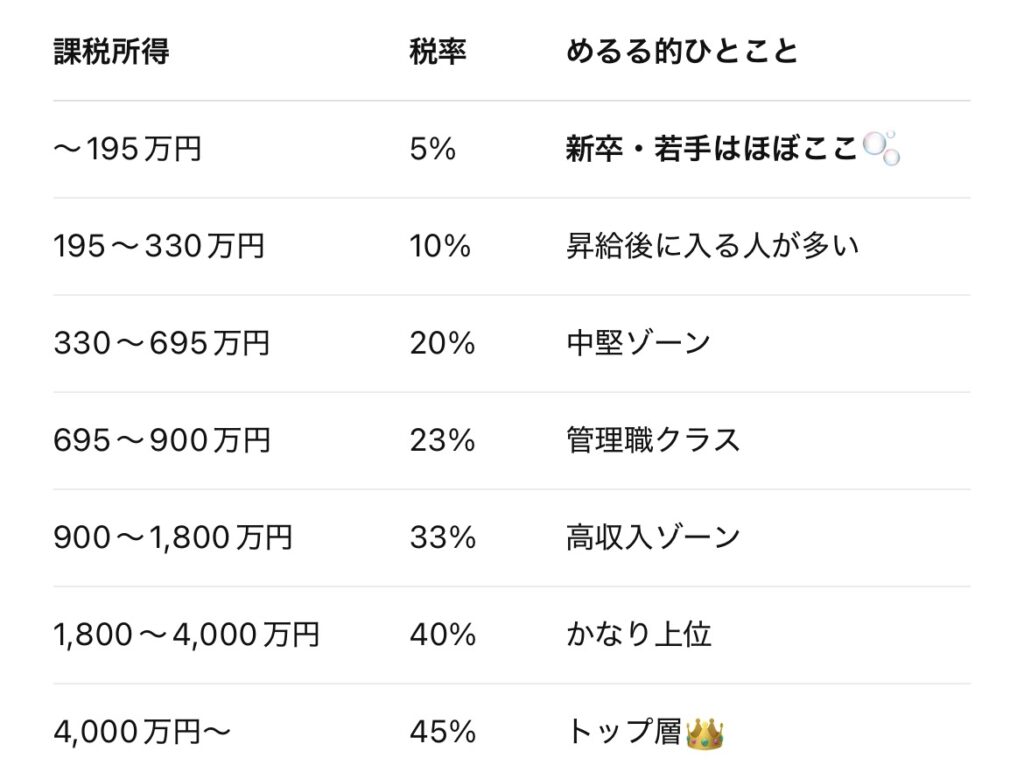Select the 900～1,800万円 income cell
The image size is (1024, 779).
[173, 538]
